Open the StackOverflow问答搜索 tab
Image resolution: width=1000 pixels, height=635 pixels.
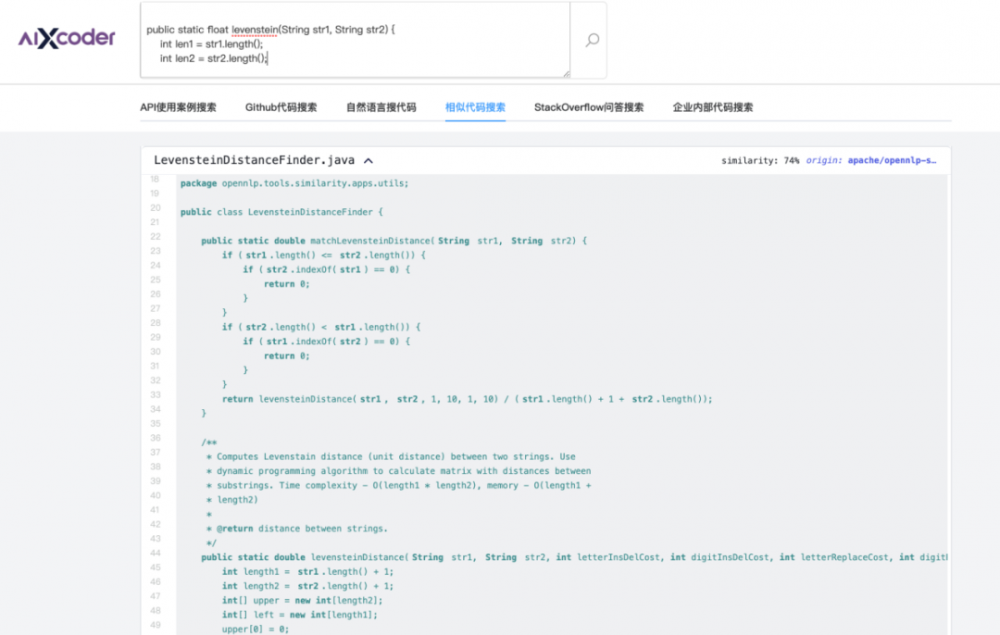click(x=589, y=107)
